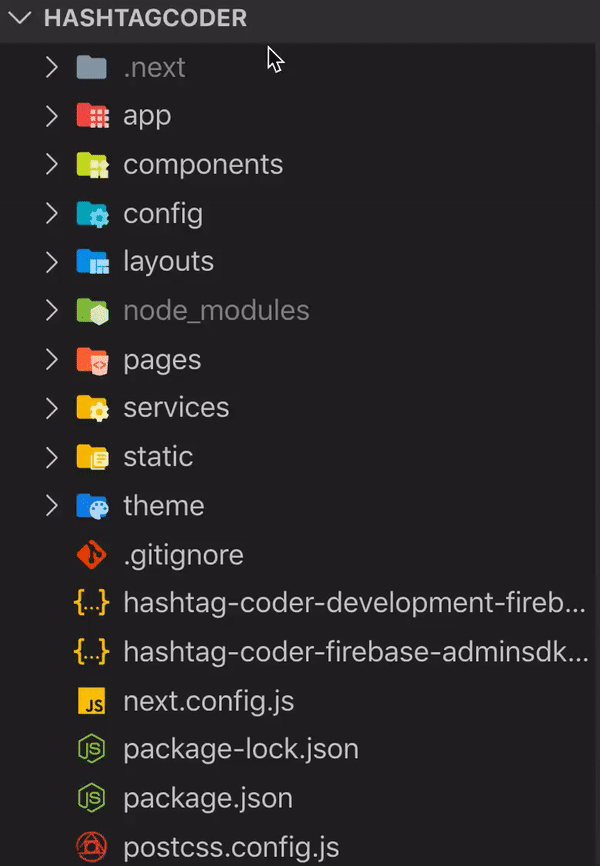Screen dimensions: 600x866
Task: Expand the layouts folder chevron
Action: (52, 262)
